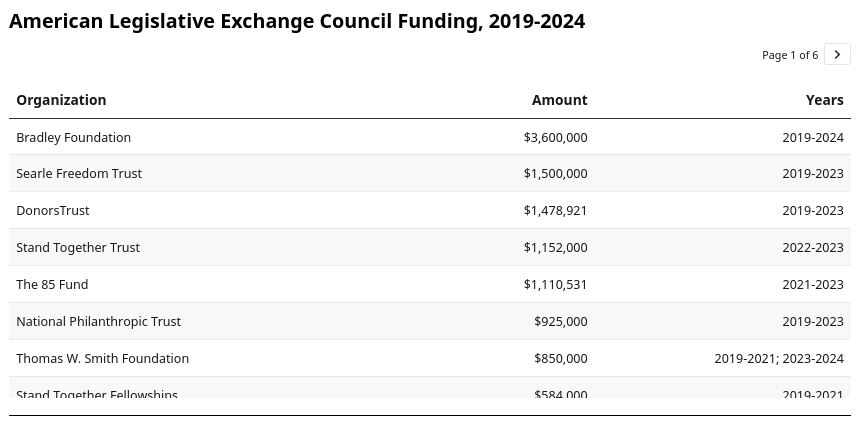The image size is (857, 427).
Task: Select the DonorsTrust cell
Action: pos(53,210)
